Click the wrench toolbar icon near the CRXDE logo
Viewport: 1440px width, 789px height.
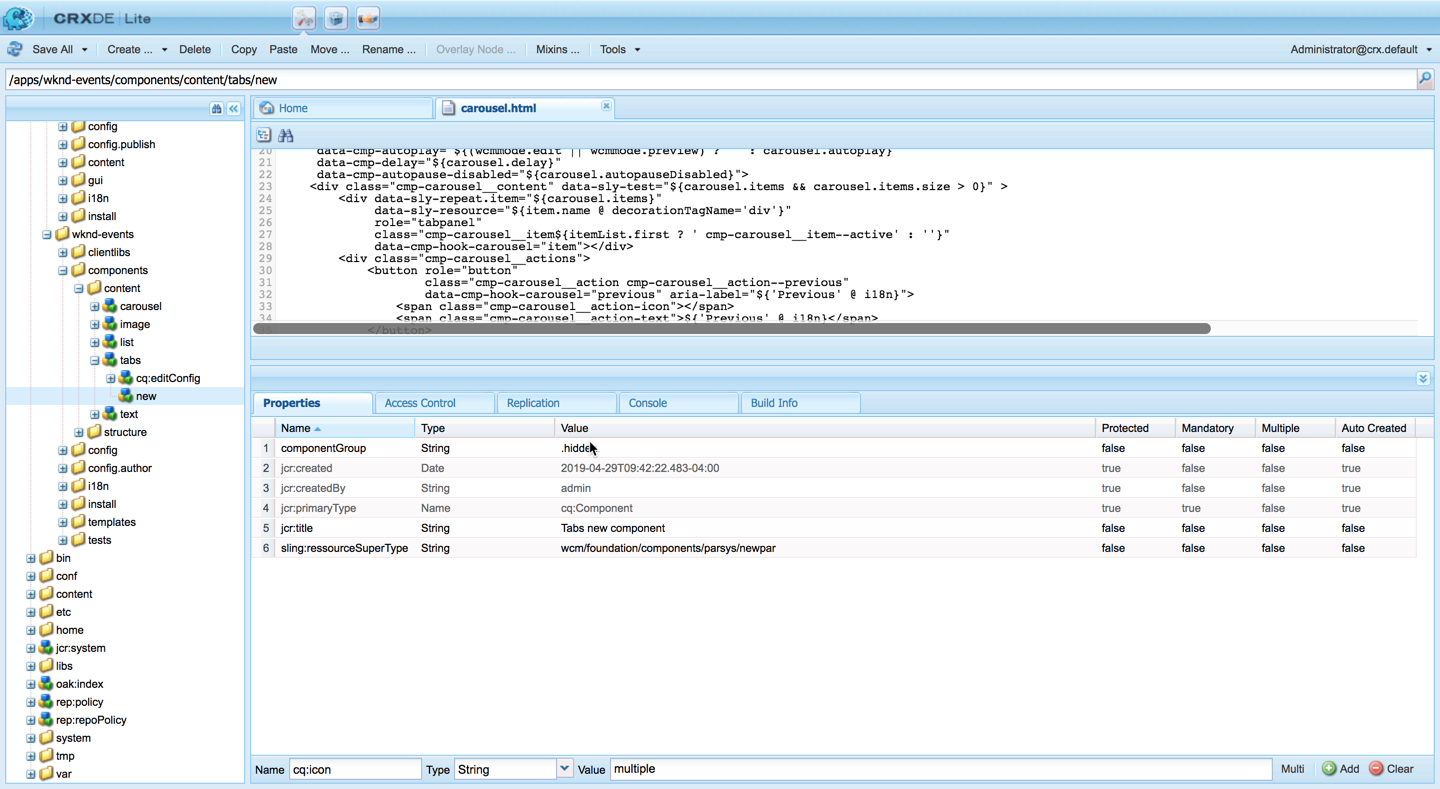[x=304, y=17]
